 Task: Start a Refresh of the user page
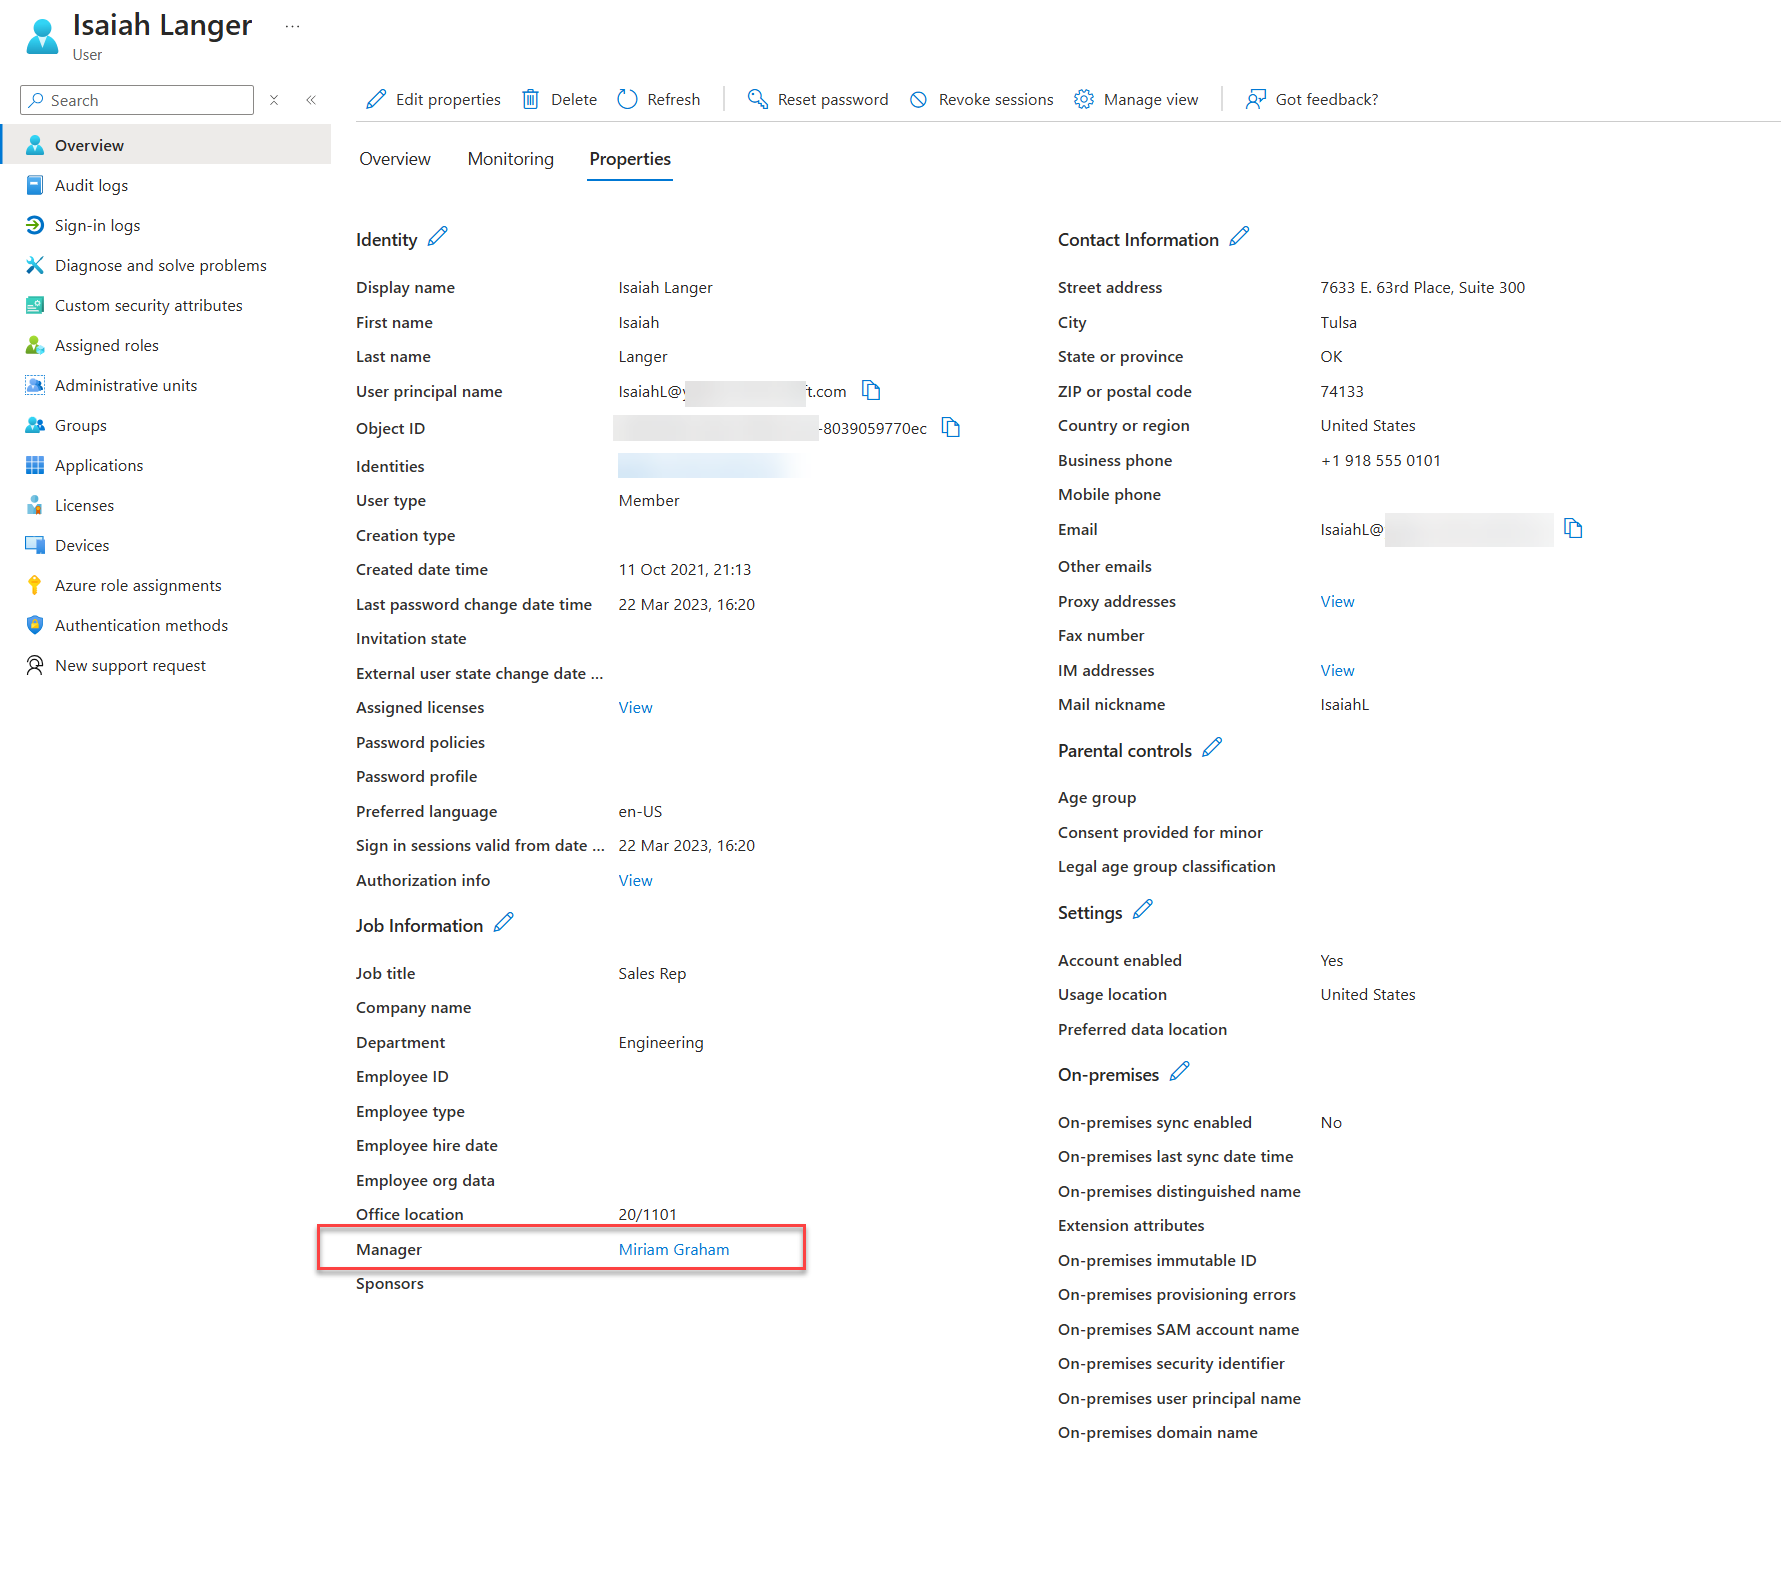coord(658,99)
